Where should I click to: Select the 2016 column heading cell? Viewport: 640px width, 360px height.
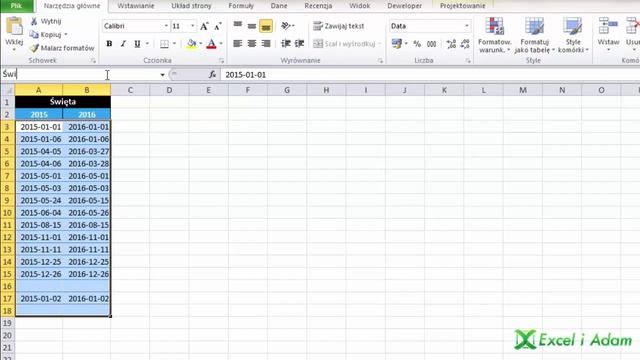87,114
